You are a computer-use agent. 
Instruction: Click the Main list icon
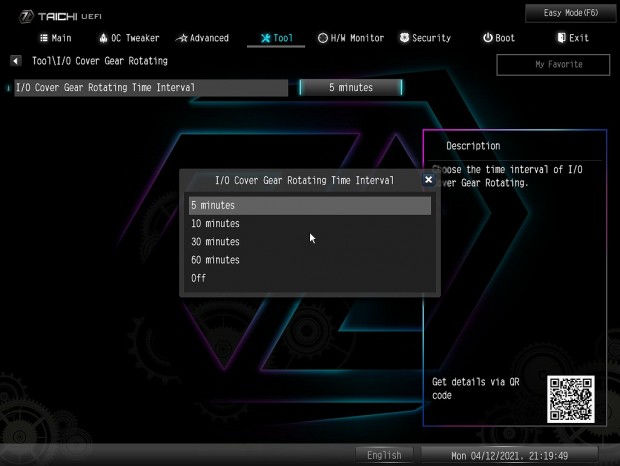pyautogui.click(x=44, y=38)
